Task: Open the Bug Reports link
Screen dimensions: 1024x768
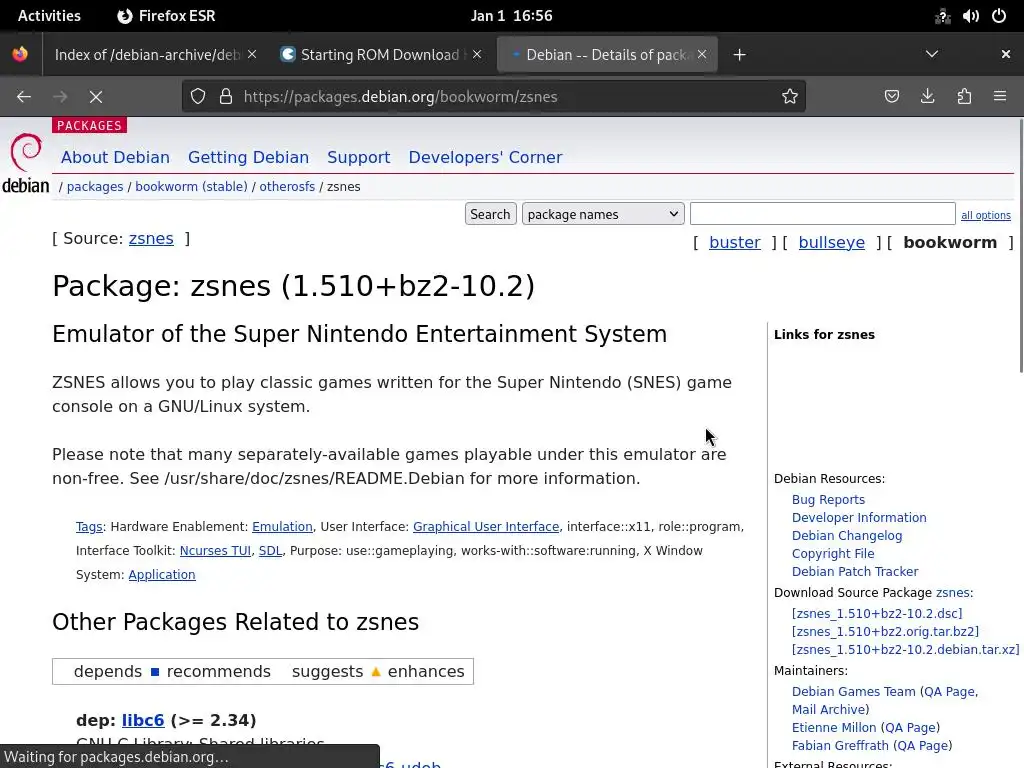Action: tap(828, 500)
